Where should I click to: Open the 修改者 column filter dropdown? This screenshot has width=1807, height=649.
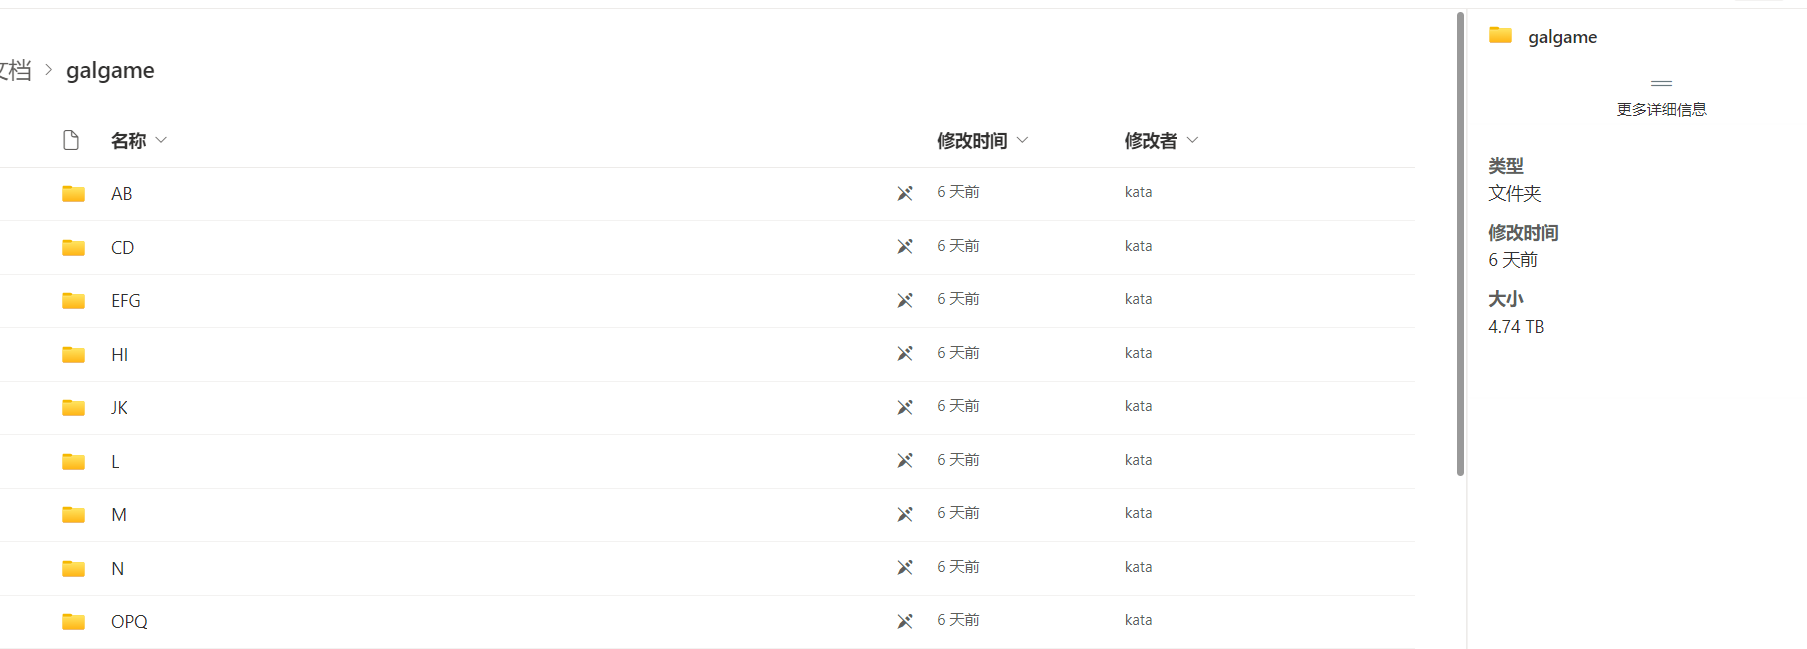[x=1192, y=140]
